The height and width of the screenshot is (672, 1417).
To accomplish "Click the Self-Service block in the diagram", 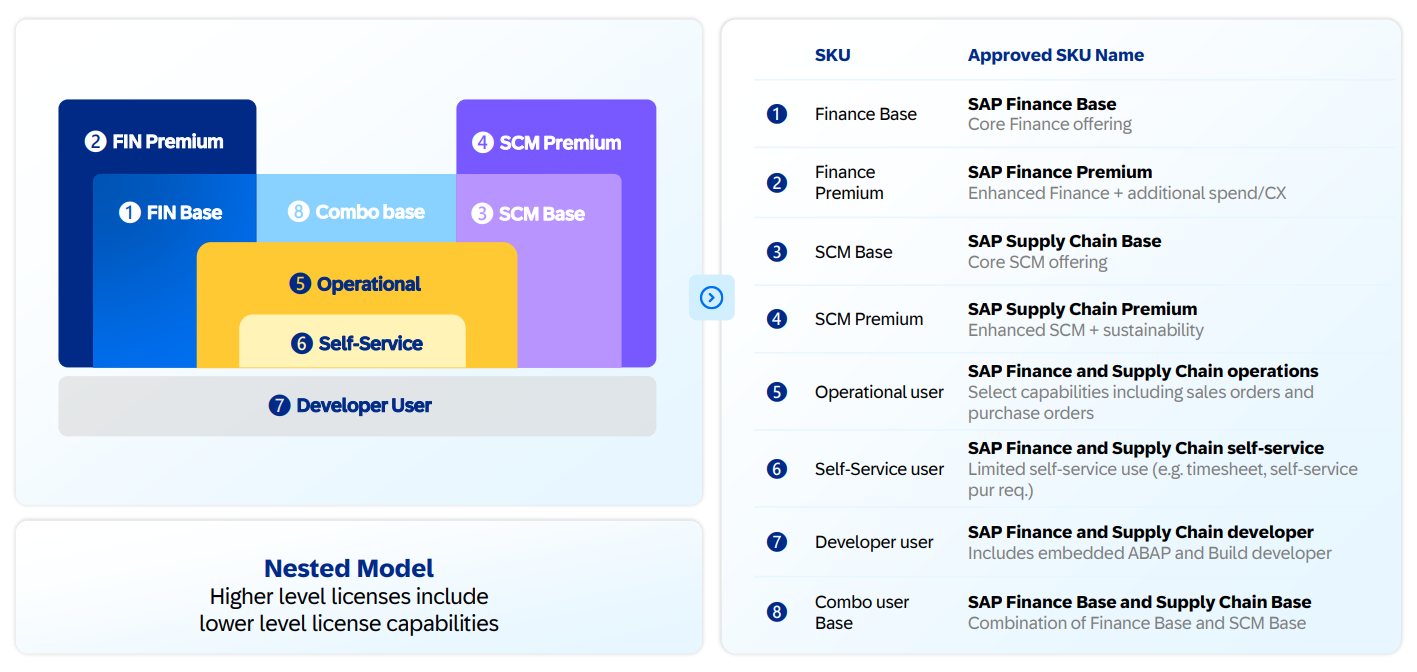I will coord(358,343).
